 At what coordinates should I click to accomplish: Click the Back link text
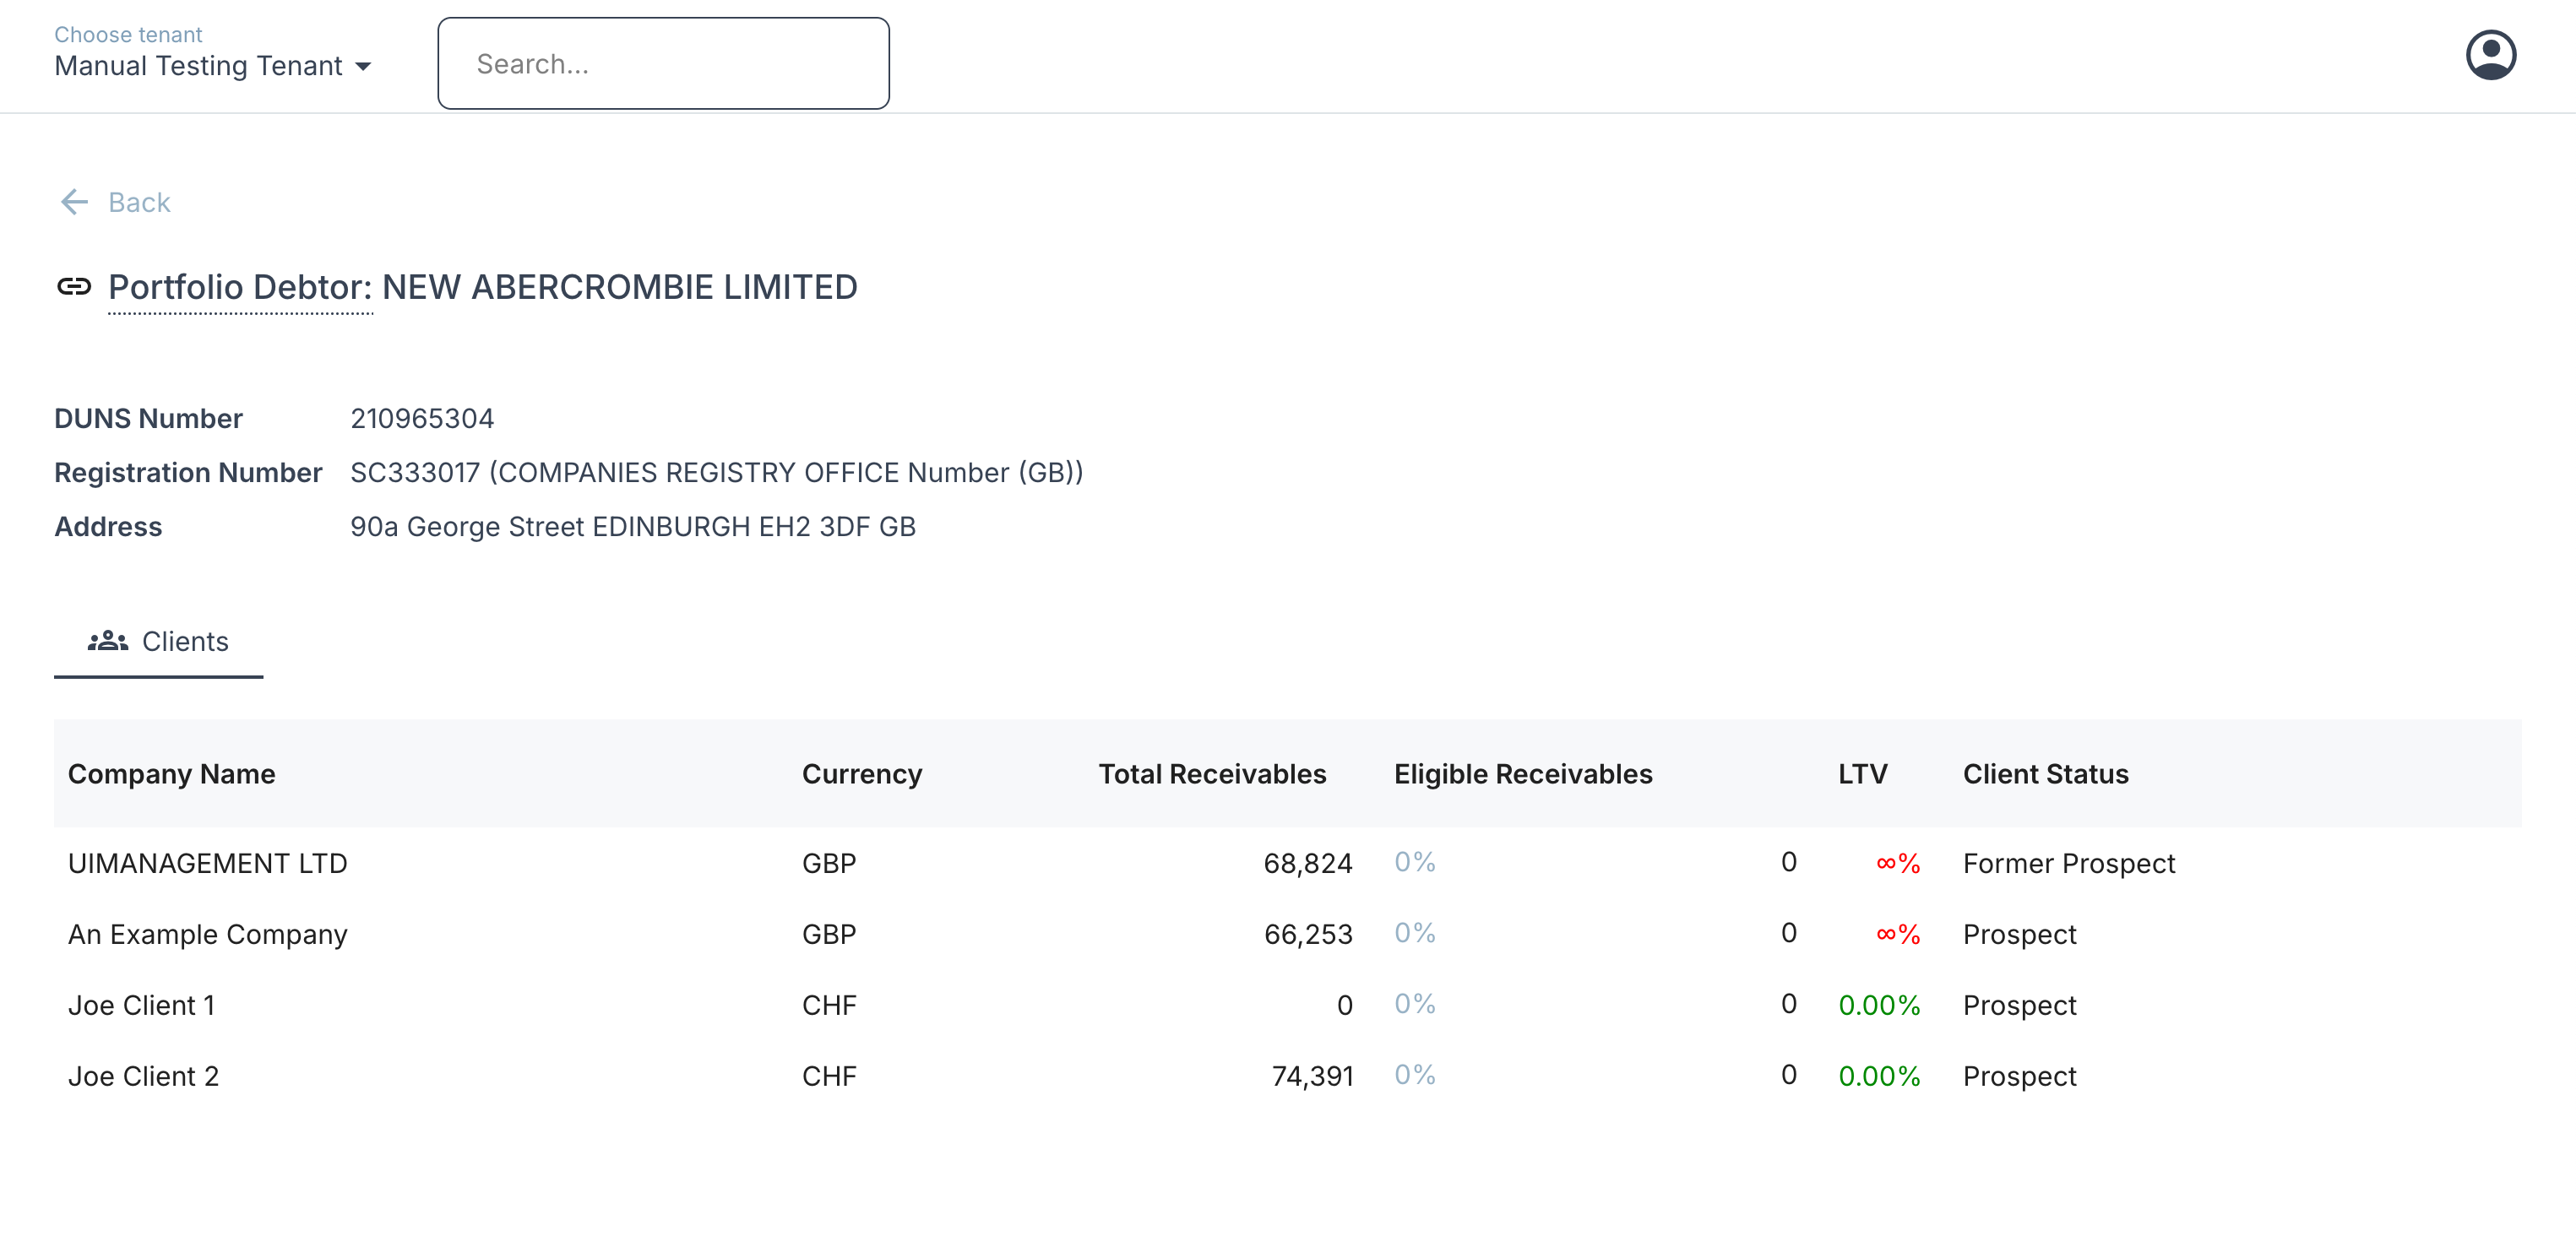point(139,202)
